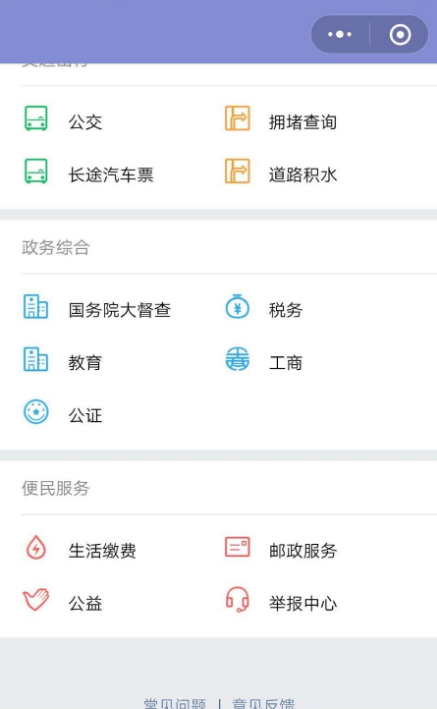Open 国务院大督查 building icon
This screenshot has height=709, width=437.
tap(36, 307)
